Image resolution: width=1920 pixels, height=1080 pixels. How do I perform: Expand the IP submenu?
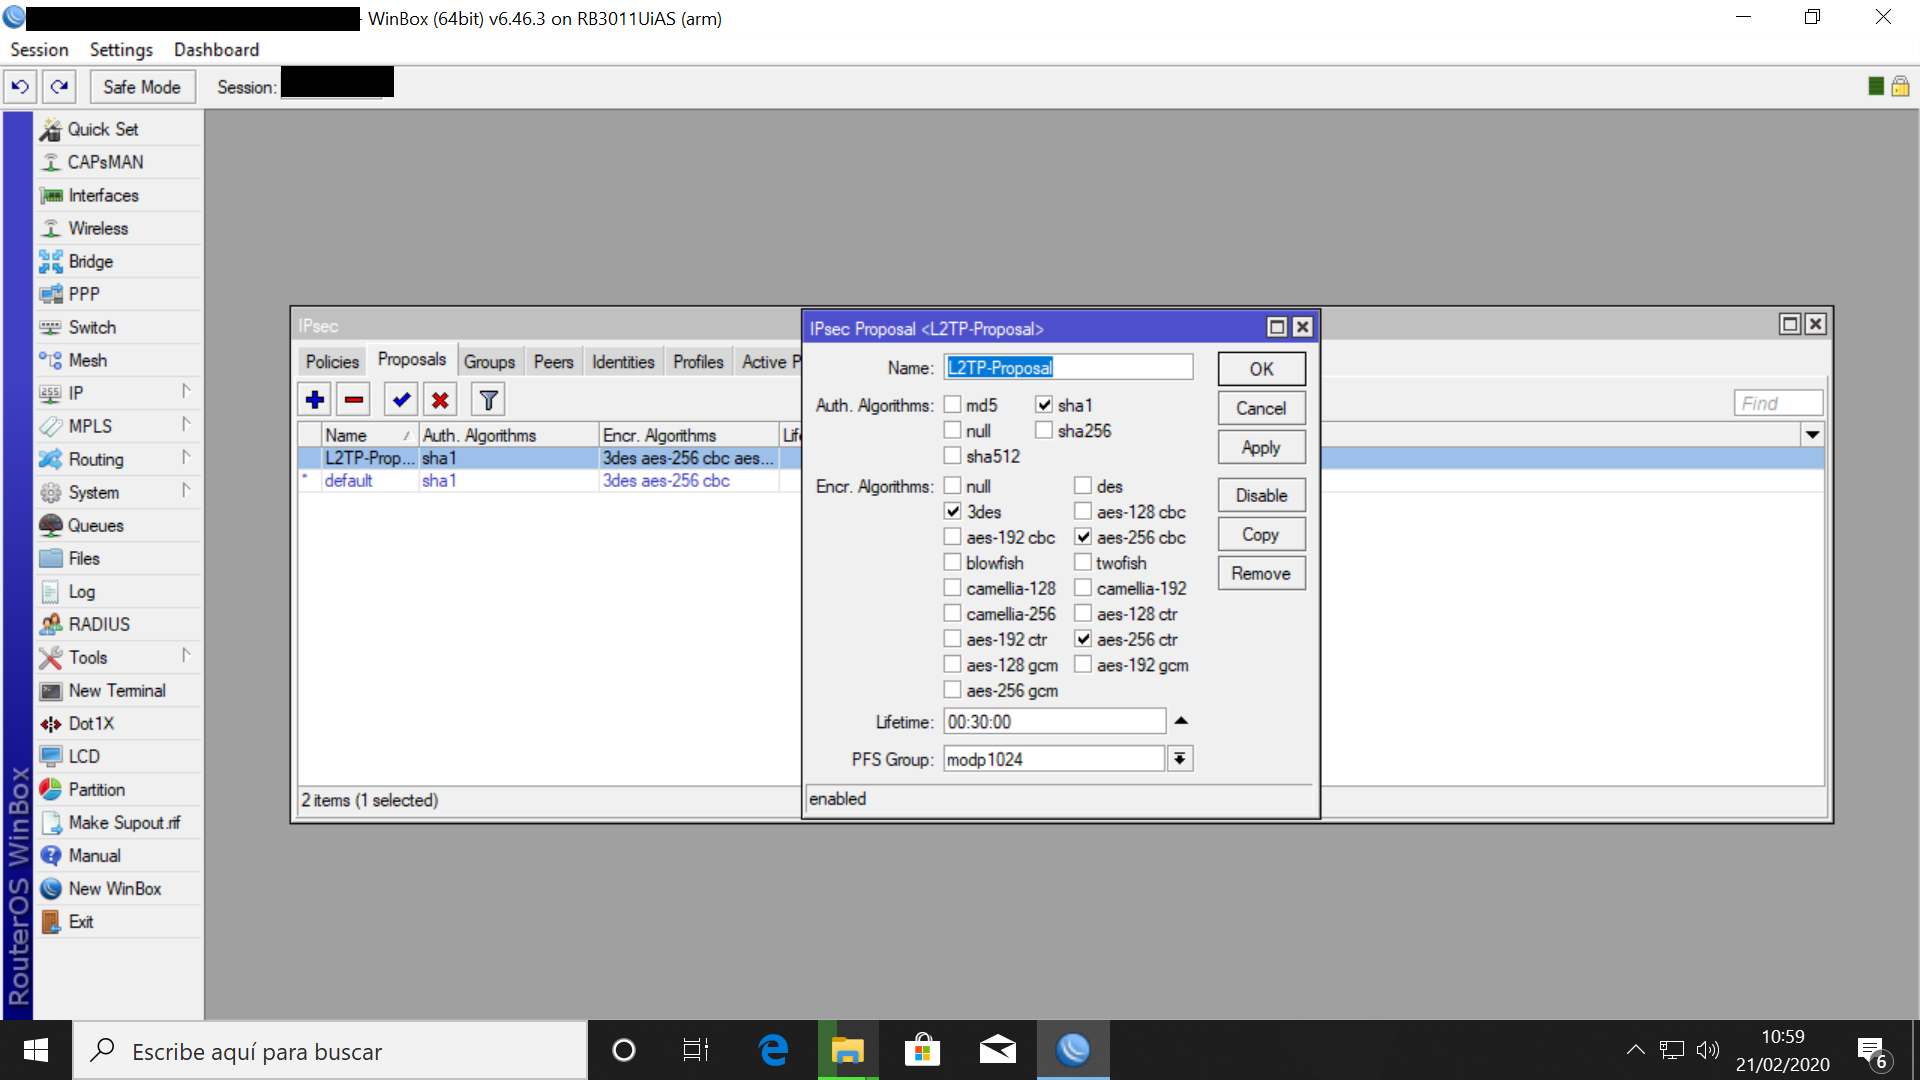click(186, 392)
